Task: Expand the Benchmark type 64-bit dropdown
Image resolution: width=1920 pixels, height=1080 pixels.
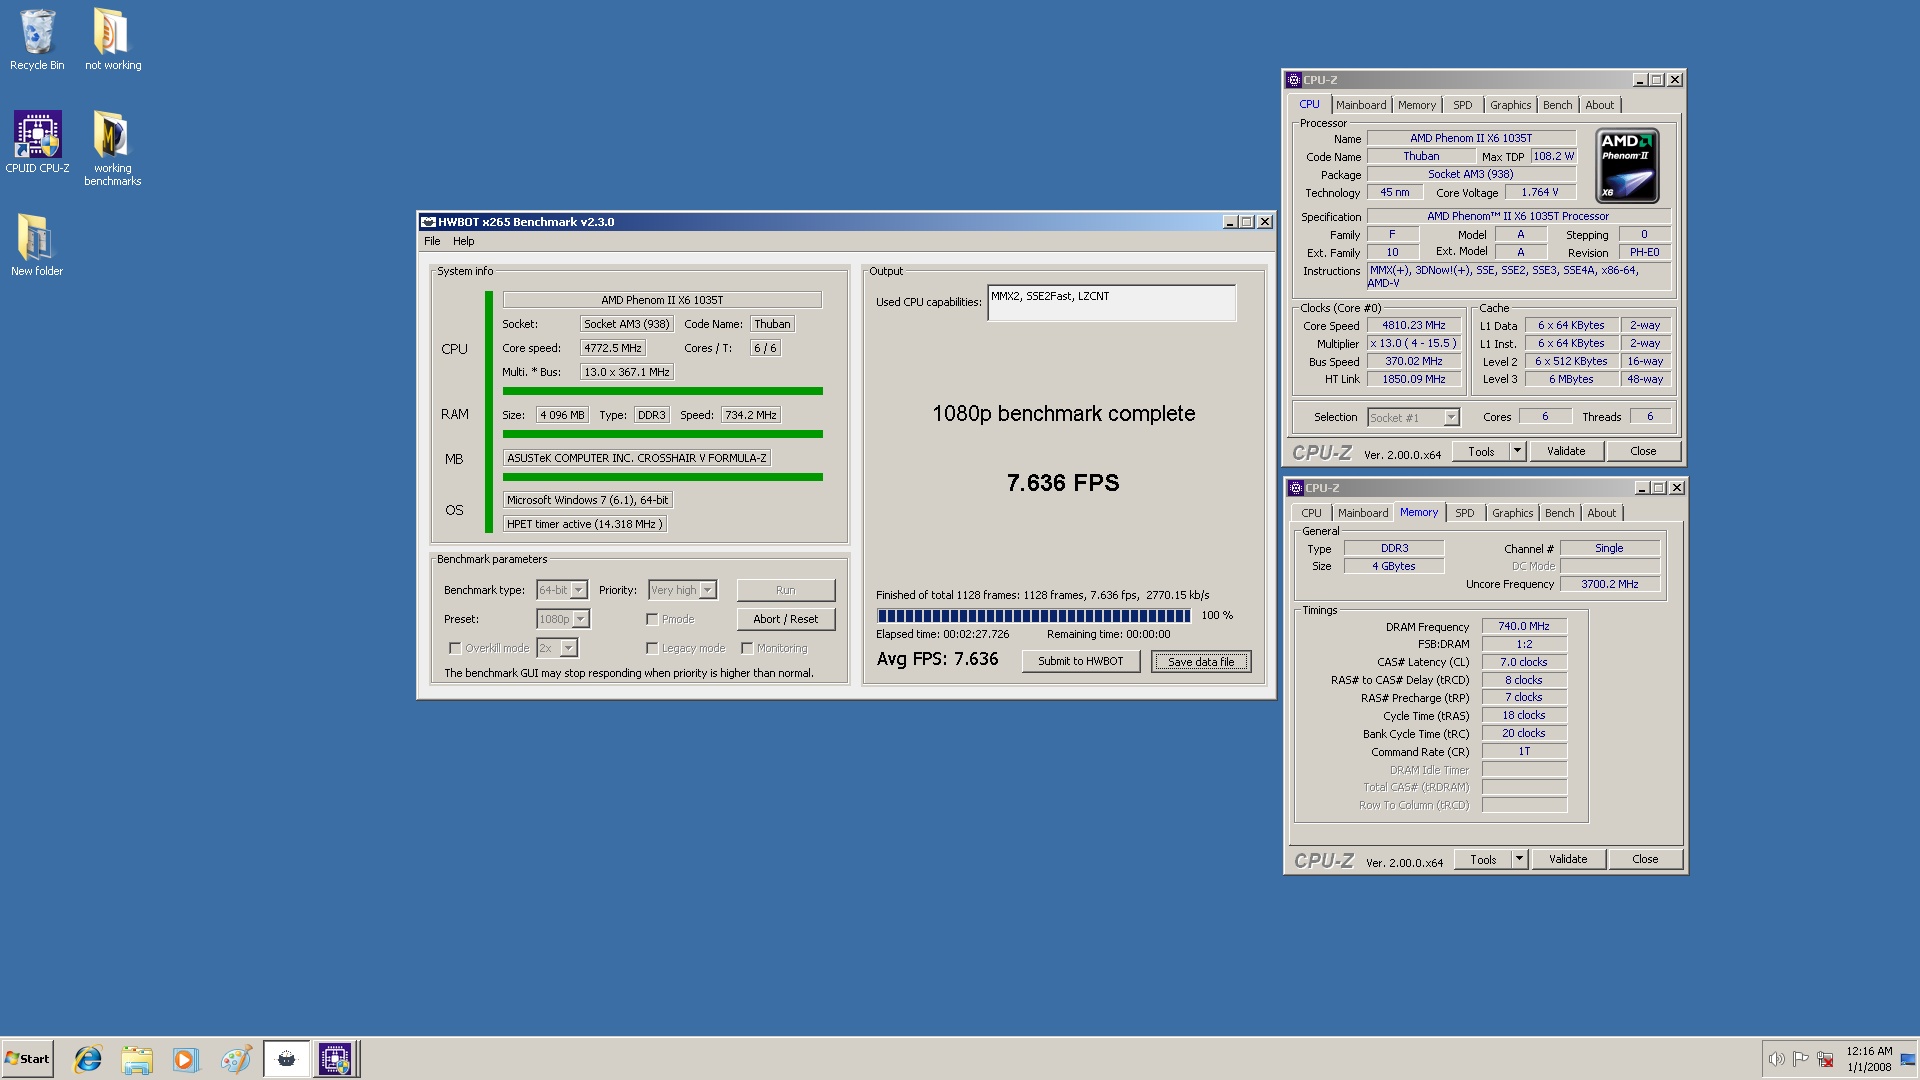Action: tap(578, 590)
